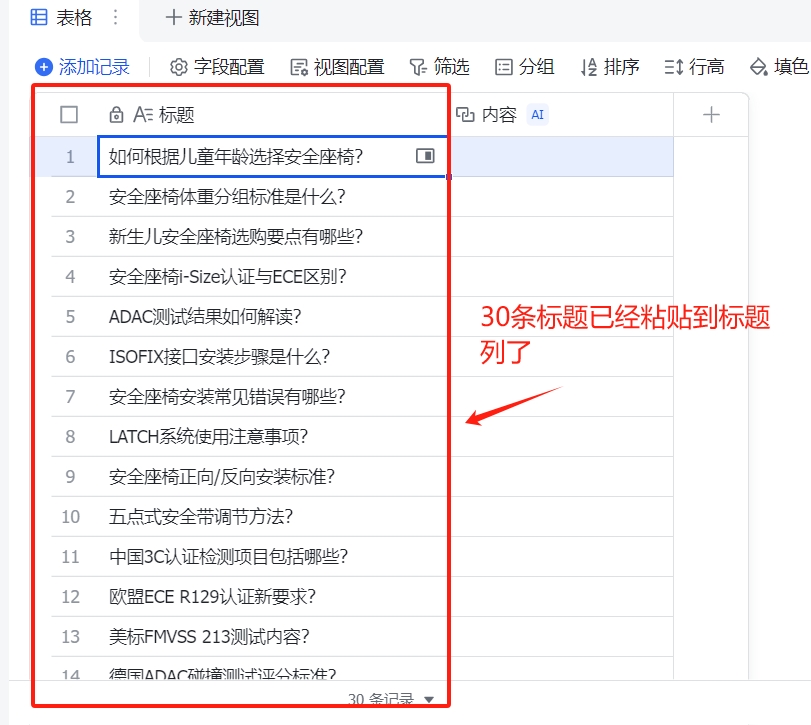Select cell 五点式安全带调节方法?
This screenshot has height=725, width=811.
(272, 517)
